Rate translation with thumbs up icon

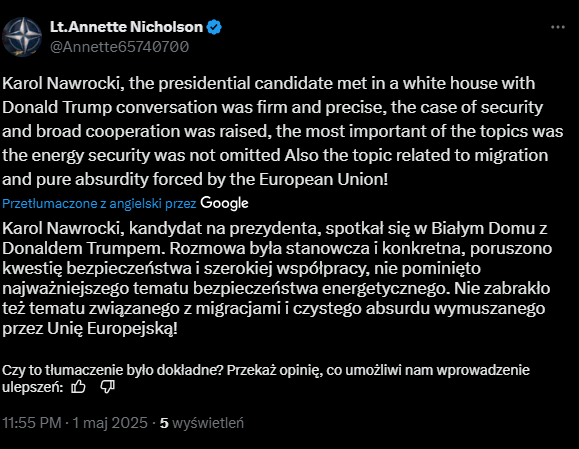click(x=78, y=387)
